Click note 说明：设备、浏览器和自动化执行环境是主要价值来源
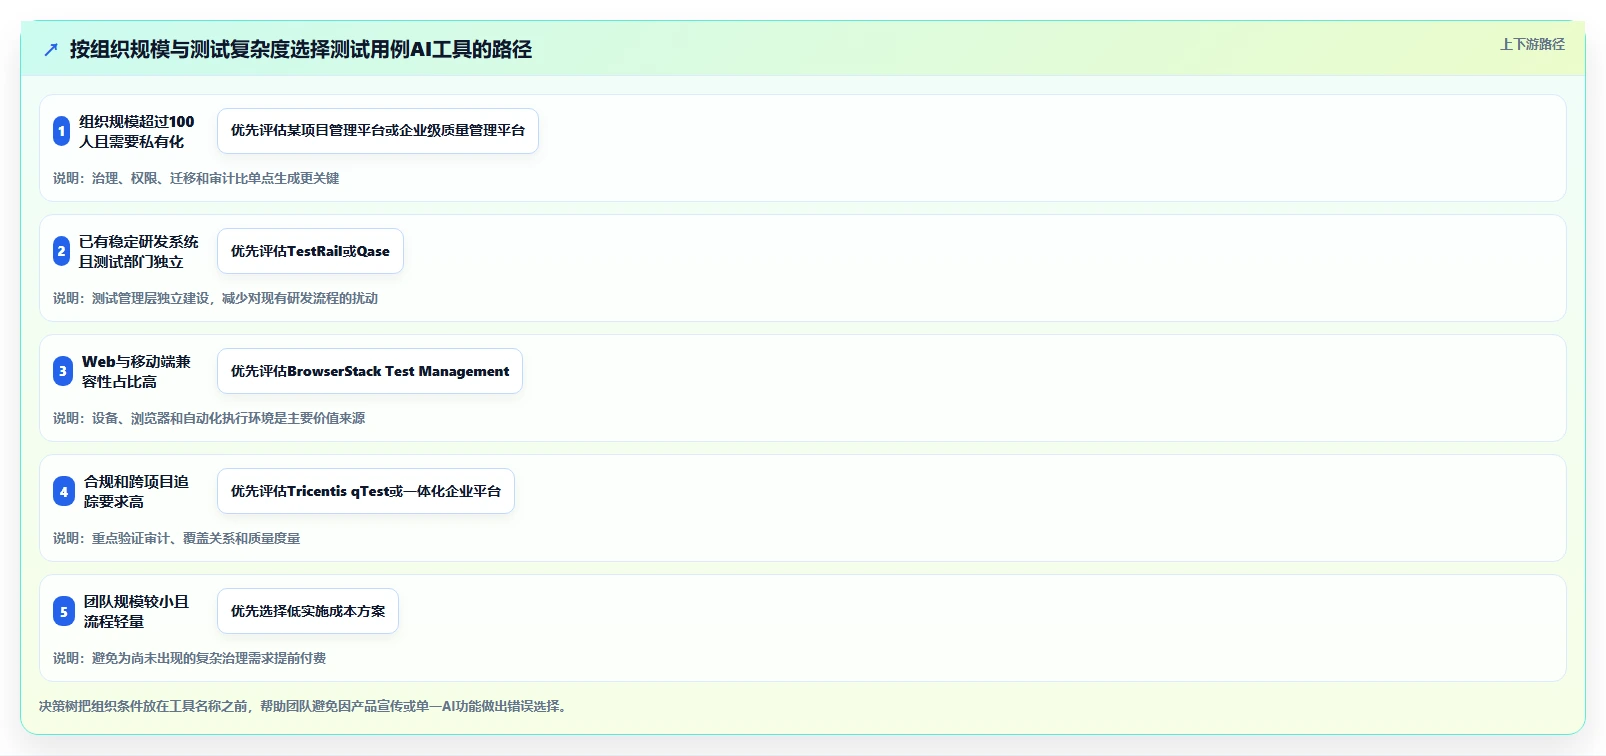Screen dimensions: 1606x756 [x=209, y=418]
